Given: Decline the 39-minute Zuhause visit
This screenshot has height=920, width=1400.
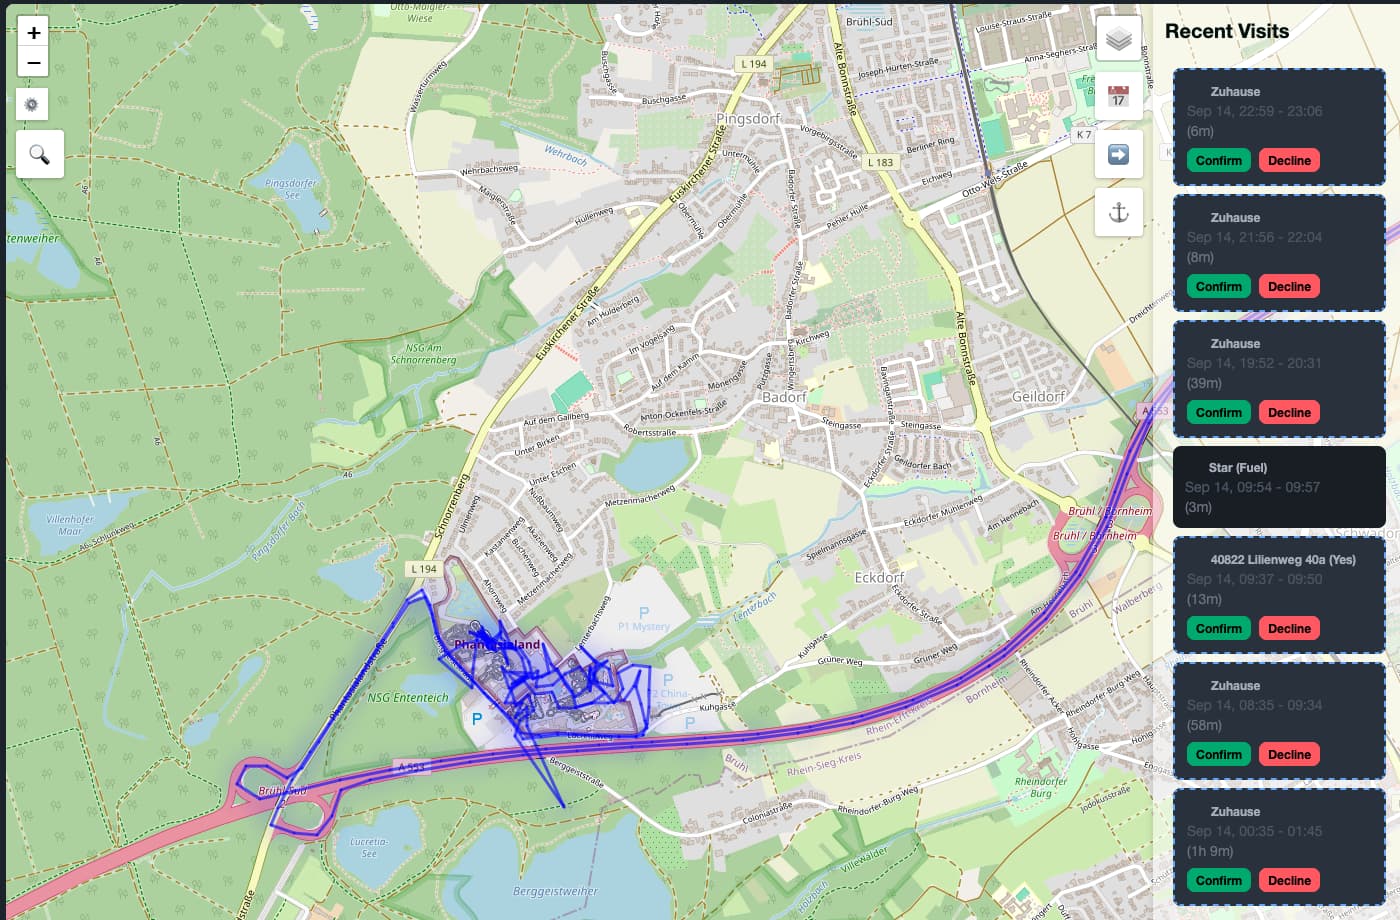Looking at the screenshot, I should pos(1289,412).
